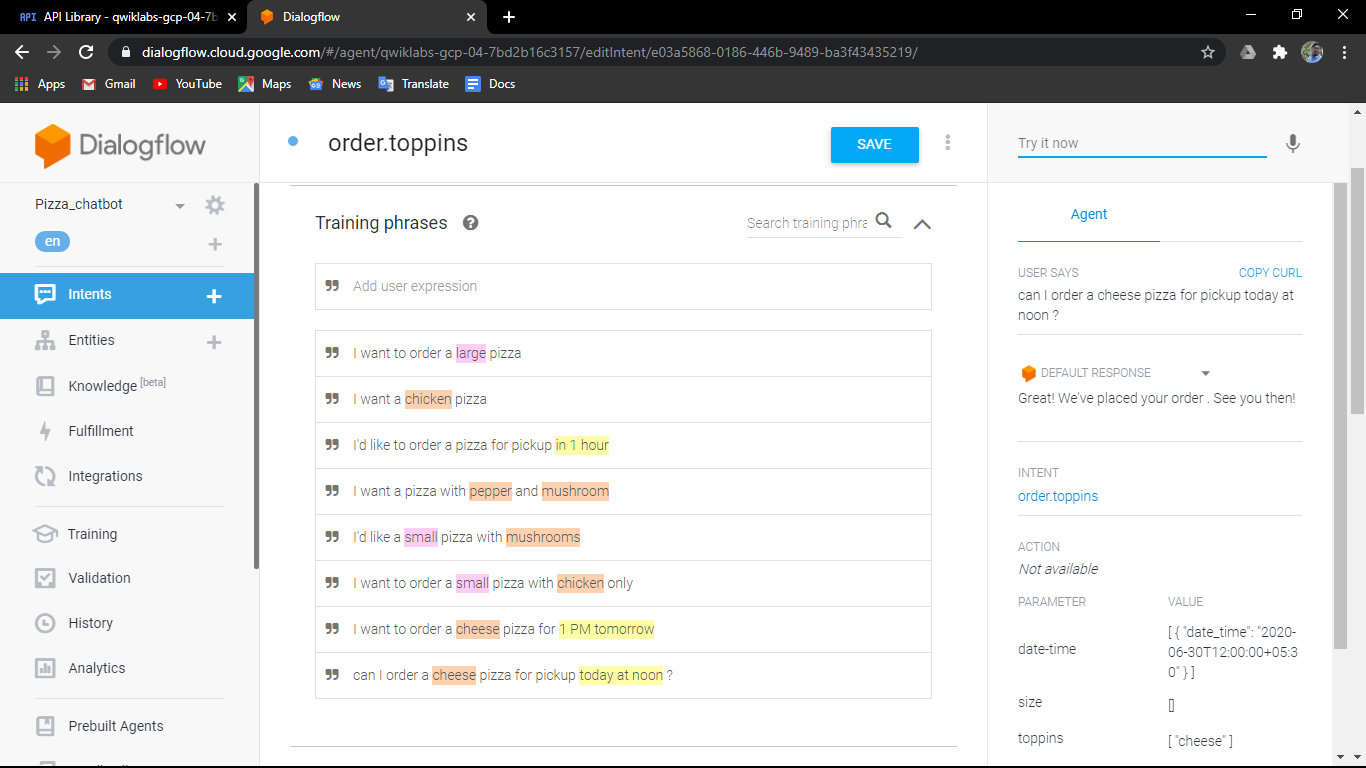Activate the microphone in Try it now
1366x768 pixels.
1292,144
